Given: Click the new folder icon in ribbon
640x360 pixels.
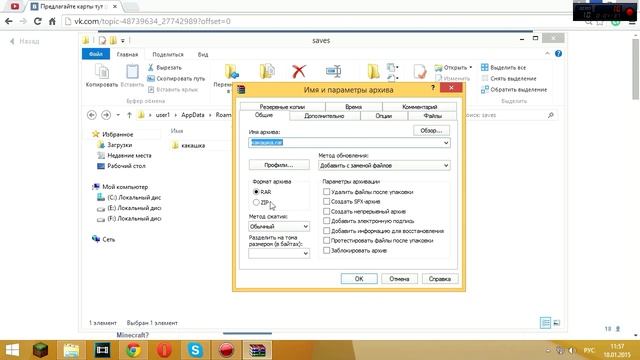Looking at the screenshot, I should click(373, 71).
